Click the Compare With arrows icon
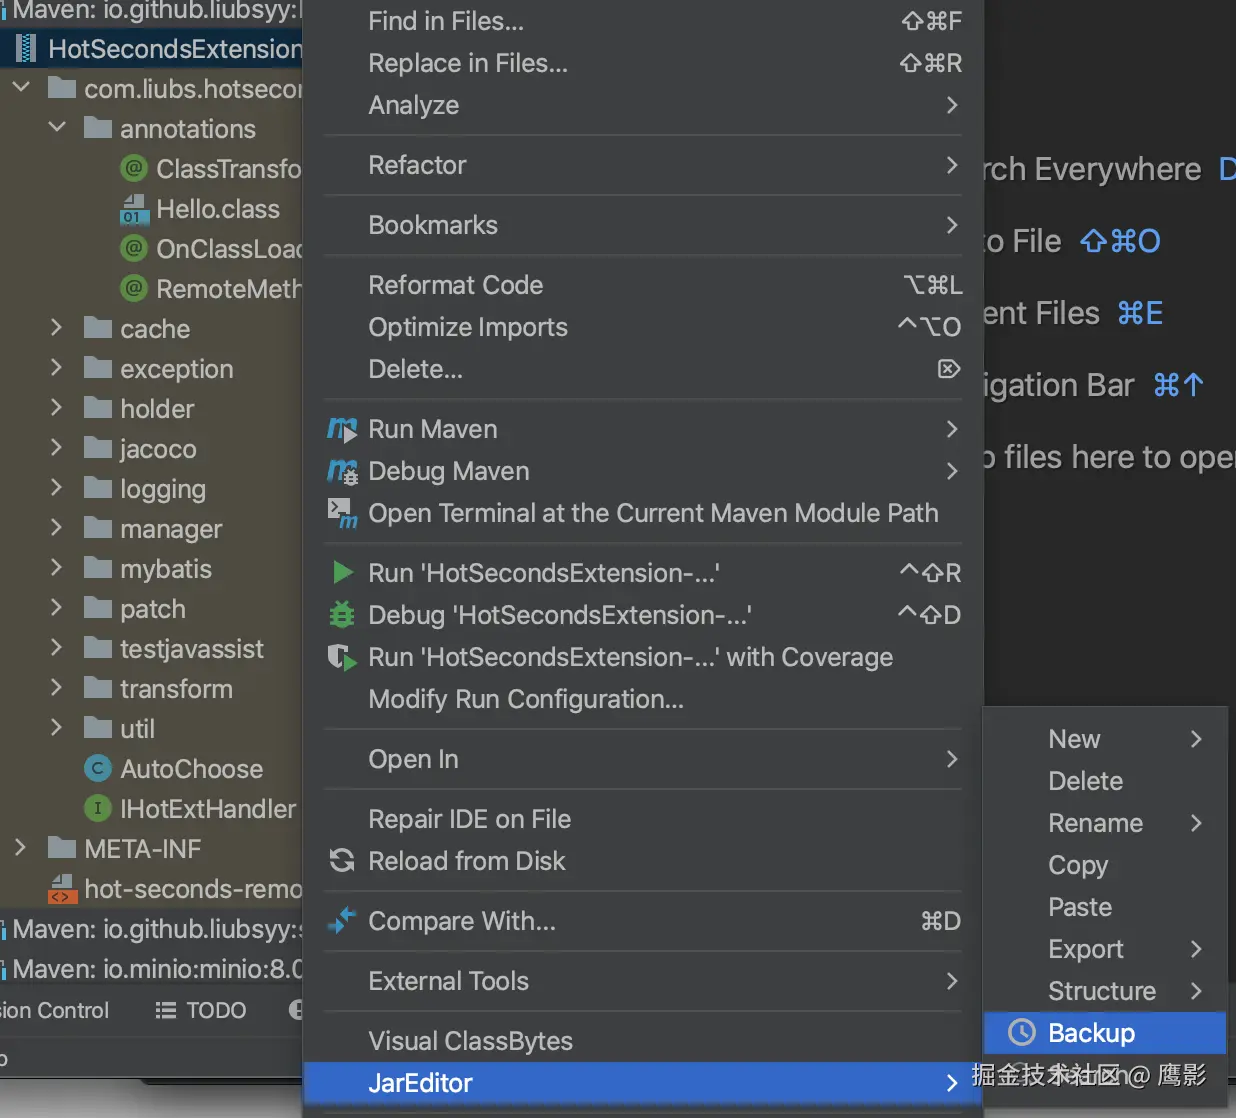1236x1118 pixels. [x=342, y=921]
